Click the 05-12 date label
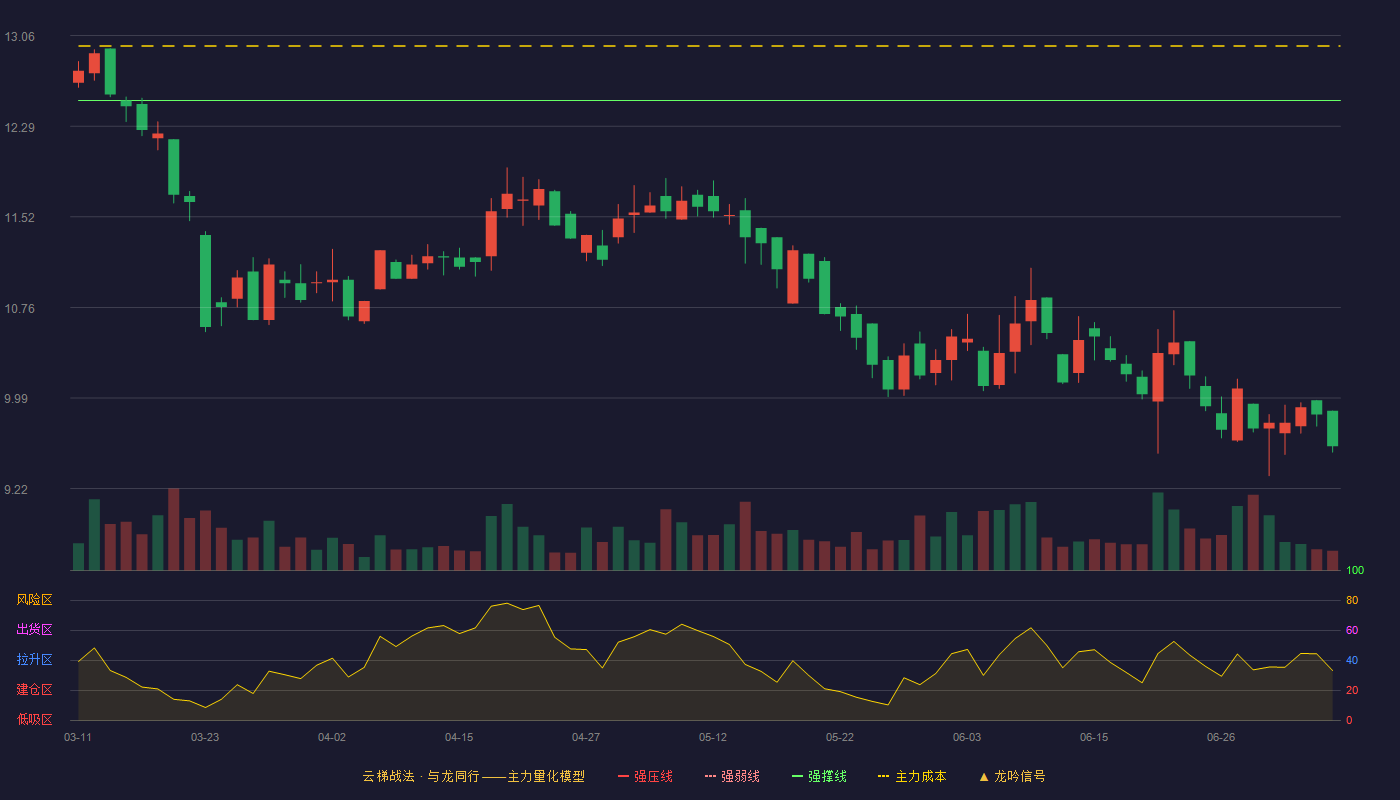 713,737
